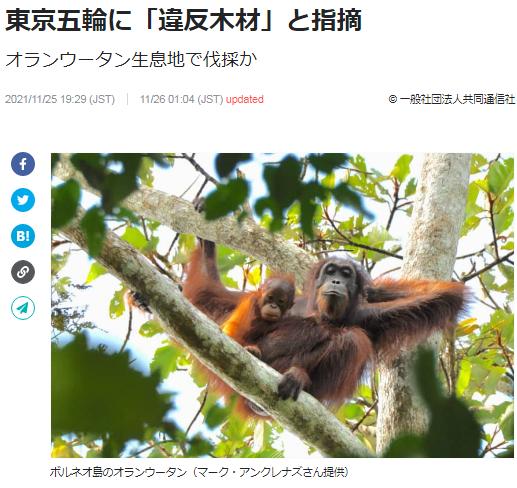
Task: Click the red updated label
Action: [x=245, y=99]
